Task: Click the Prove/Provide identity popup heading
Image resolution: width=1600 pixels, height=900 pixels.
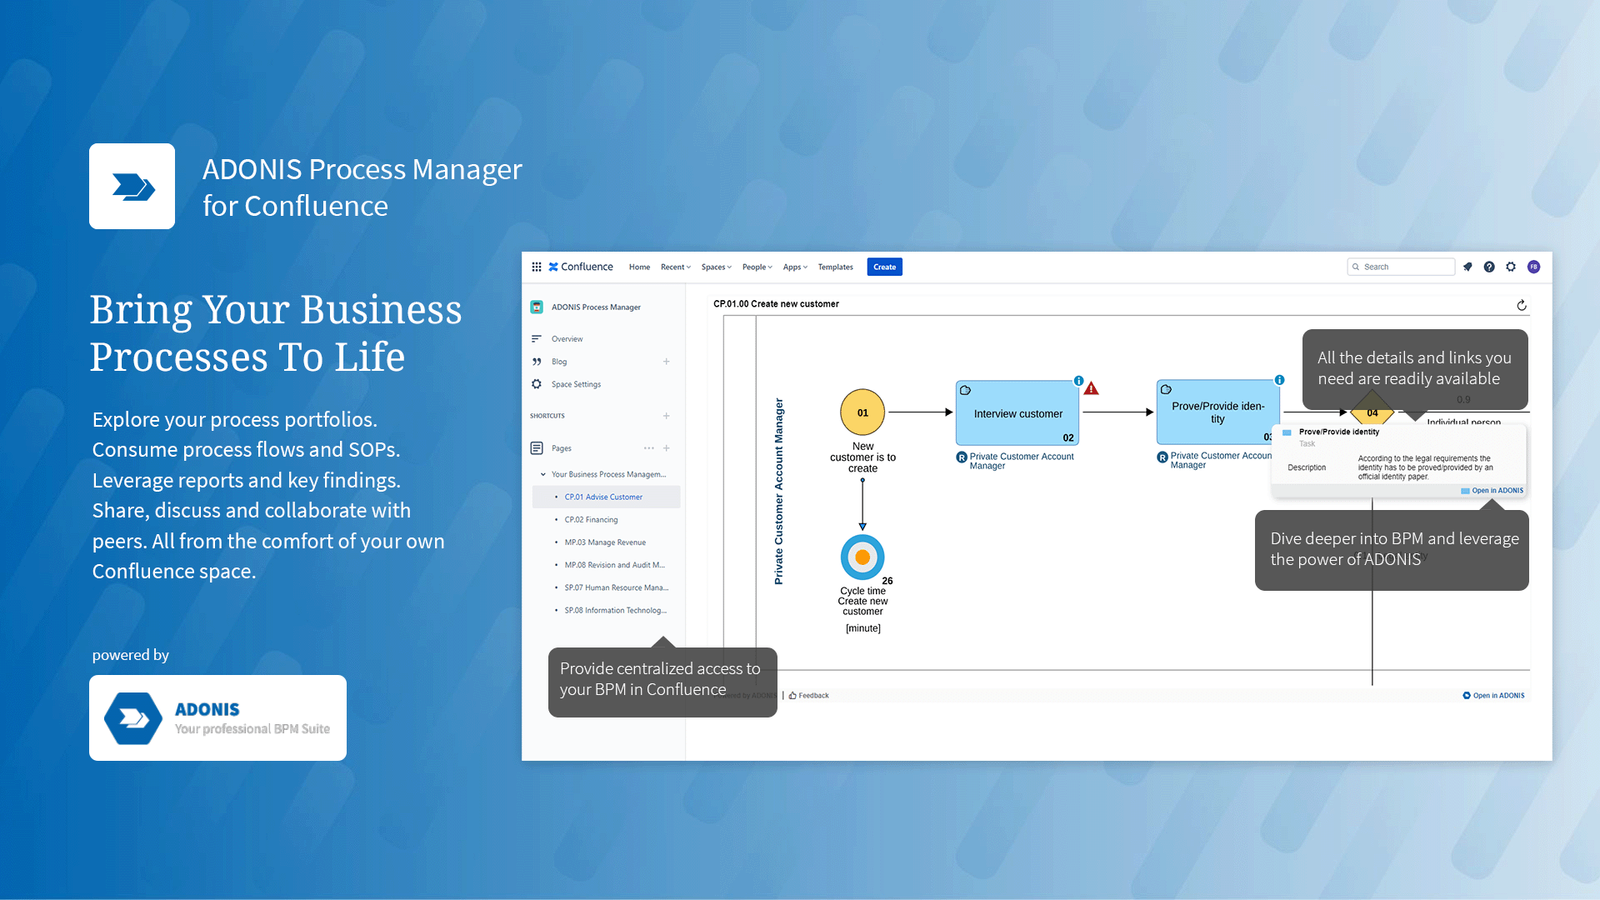Action: (x=1339, y=432)
